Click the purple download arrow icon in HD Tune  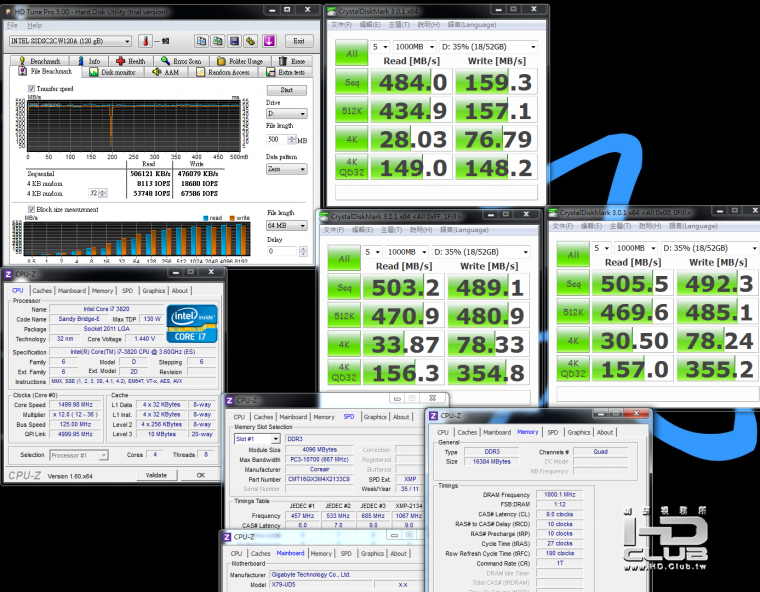tap(269, 41)
